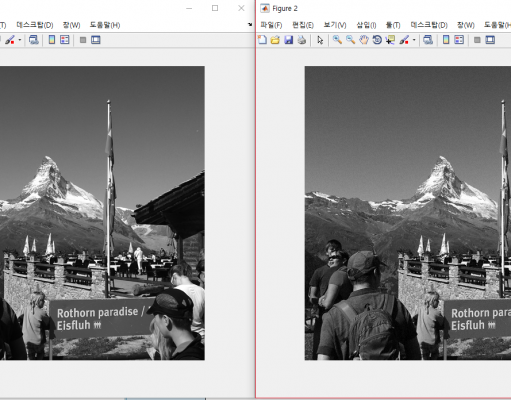
Task: Select the Pan hand tool
Action: click(364, 40)
